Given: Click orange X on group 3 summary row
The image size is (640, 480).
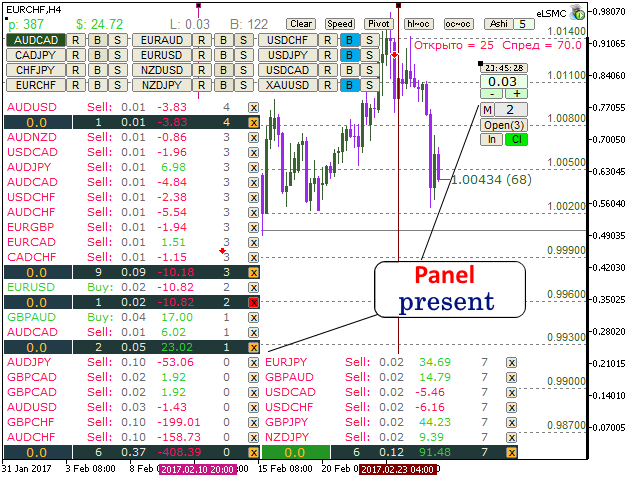Looking at the screenshot, I should [253, 273].
